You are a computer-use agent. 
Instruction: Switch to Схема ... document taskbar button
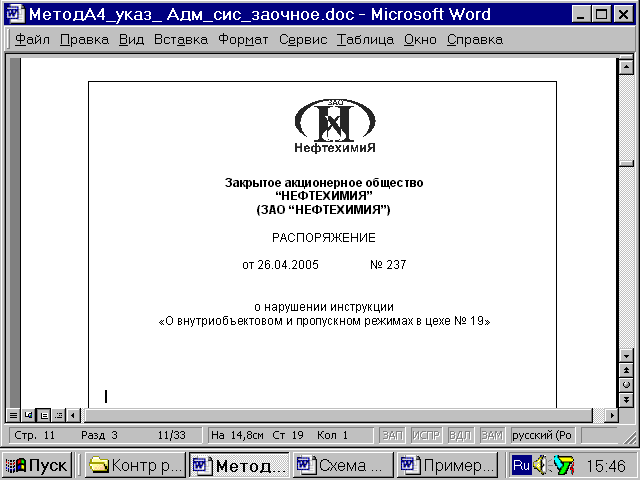point(343,465)
